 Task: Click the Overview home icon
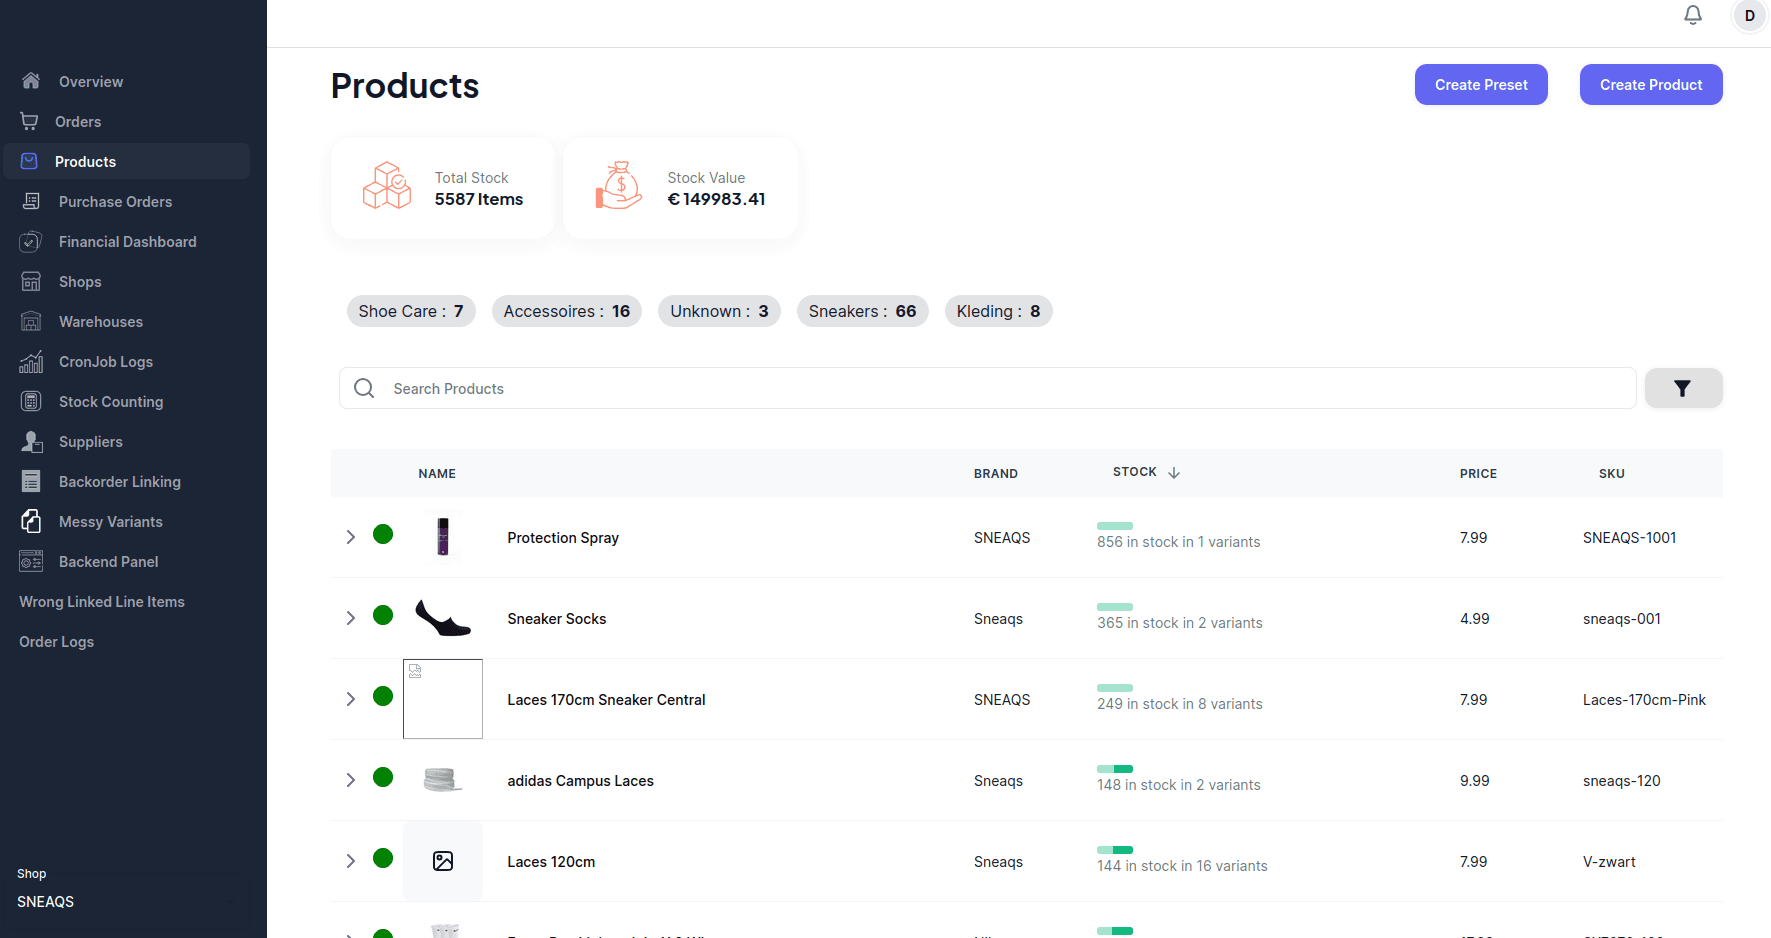coord(31,81)
